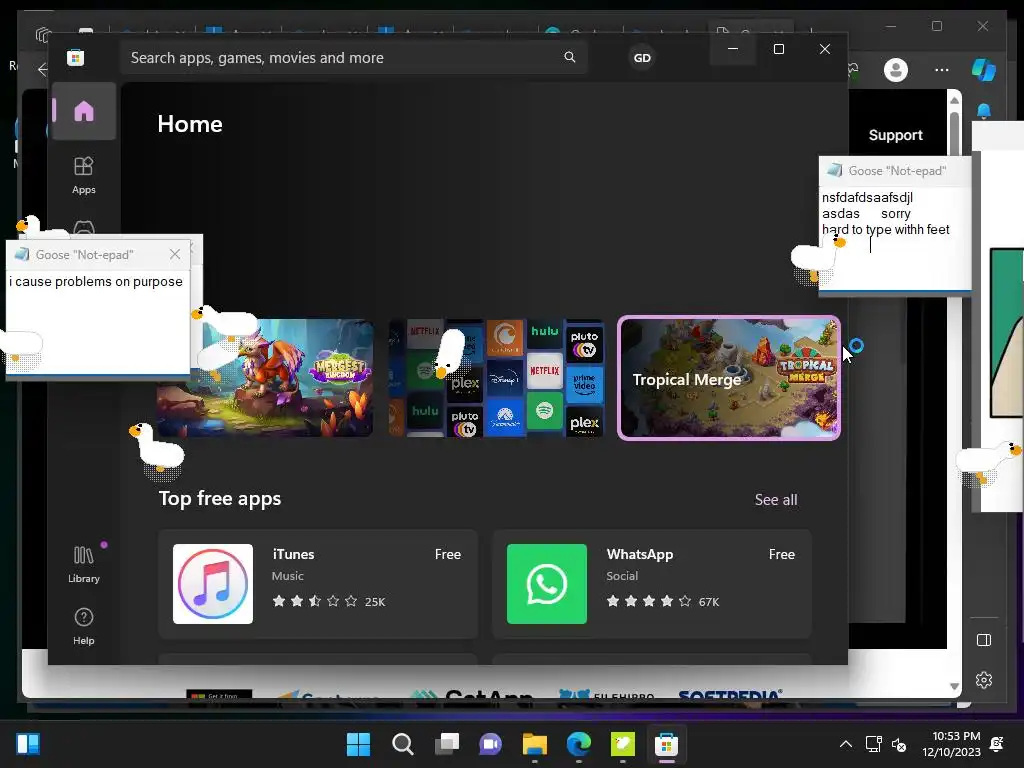This screenshot has width=1024, height=768.
Task: Open the GD account profile button
Action: click(x=642, y=57)
